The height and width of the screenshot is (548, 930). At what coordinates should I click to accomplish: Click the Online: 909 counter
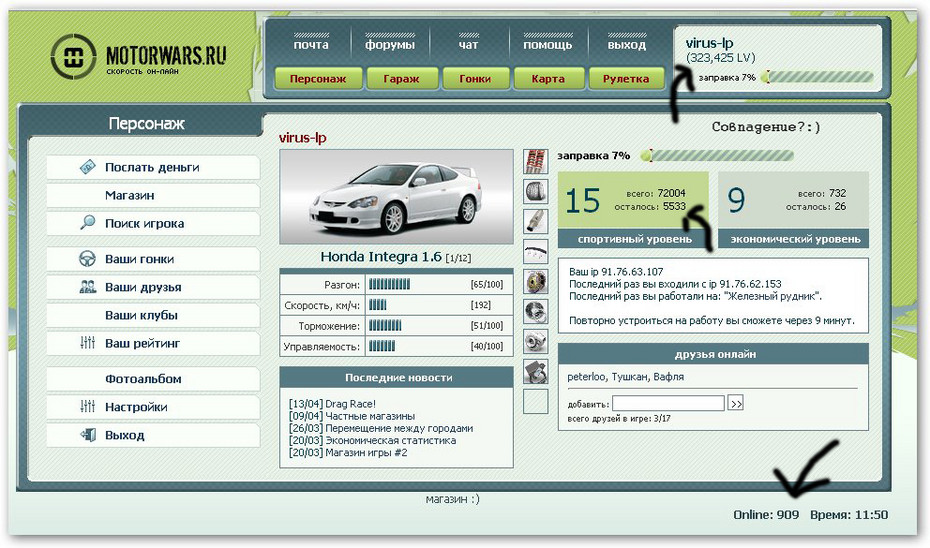click(766, 515)
